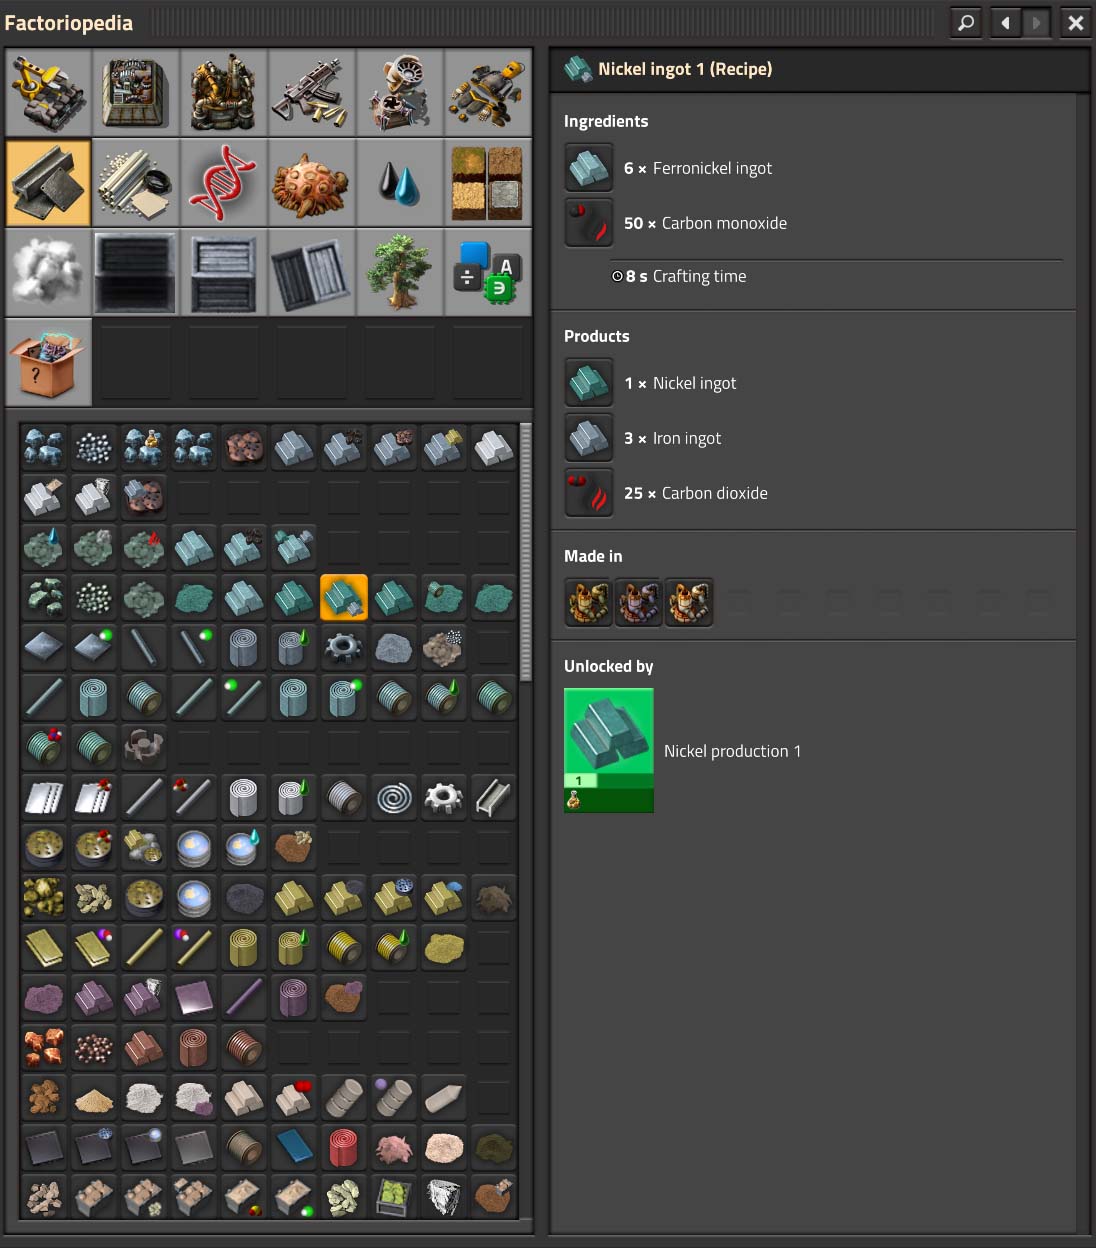1096x1248 pixels.
Task: Select the copper ingot stack icon
Action: click(x=144, y=1047)
